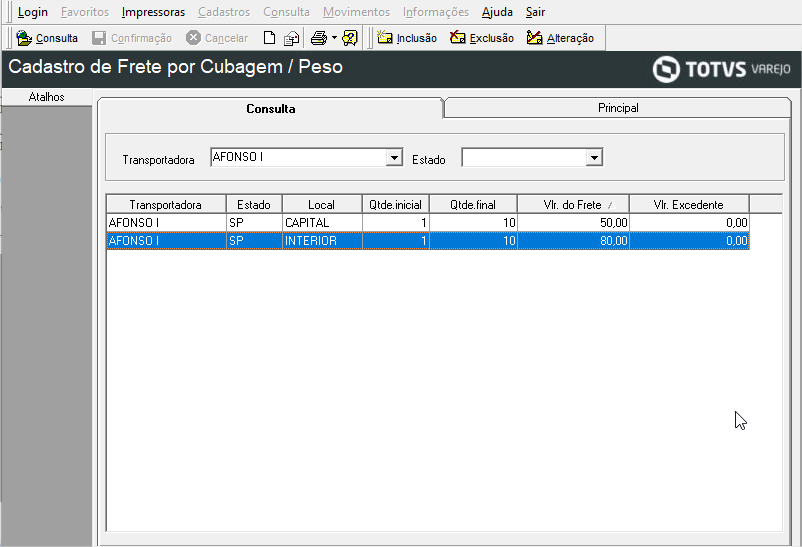Open the Impressoras menu

pyautogui.click(x=153, y=12)
